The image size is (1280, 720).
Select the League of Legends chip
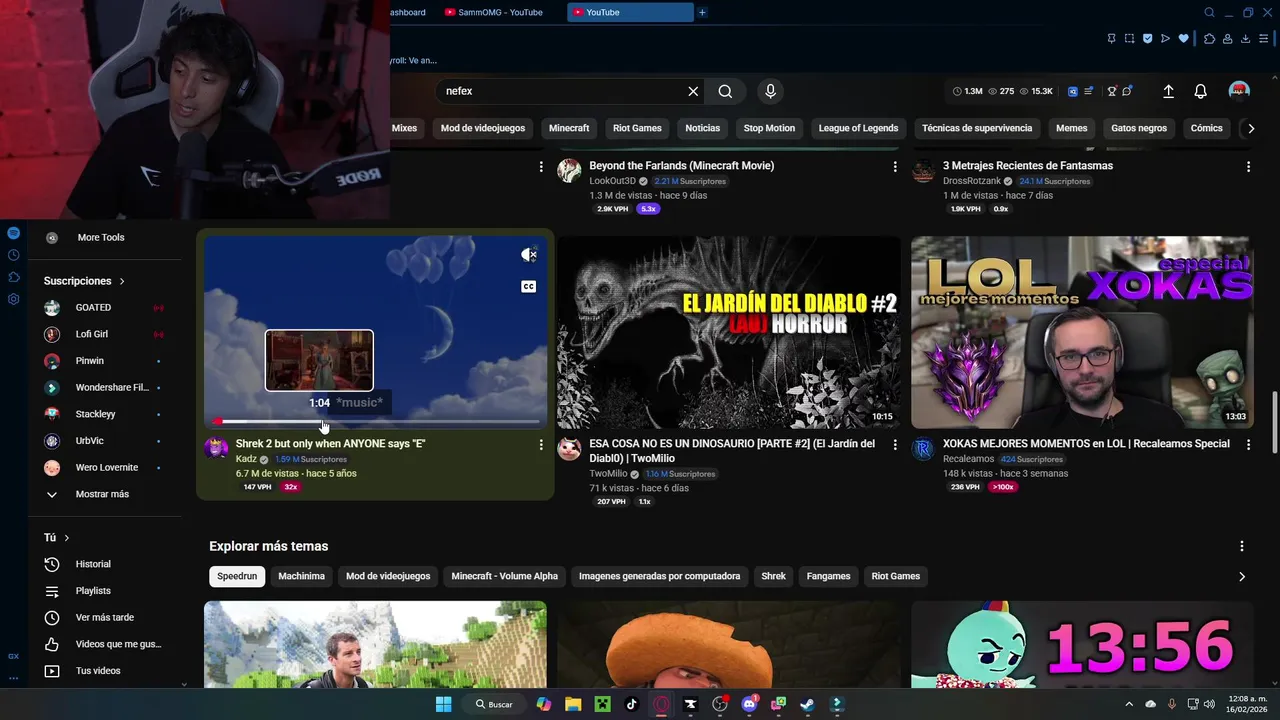858,128
